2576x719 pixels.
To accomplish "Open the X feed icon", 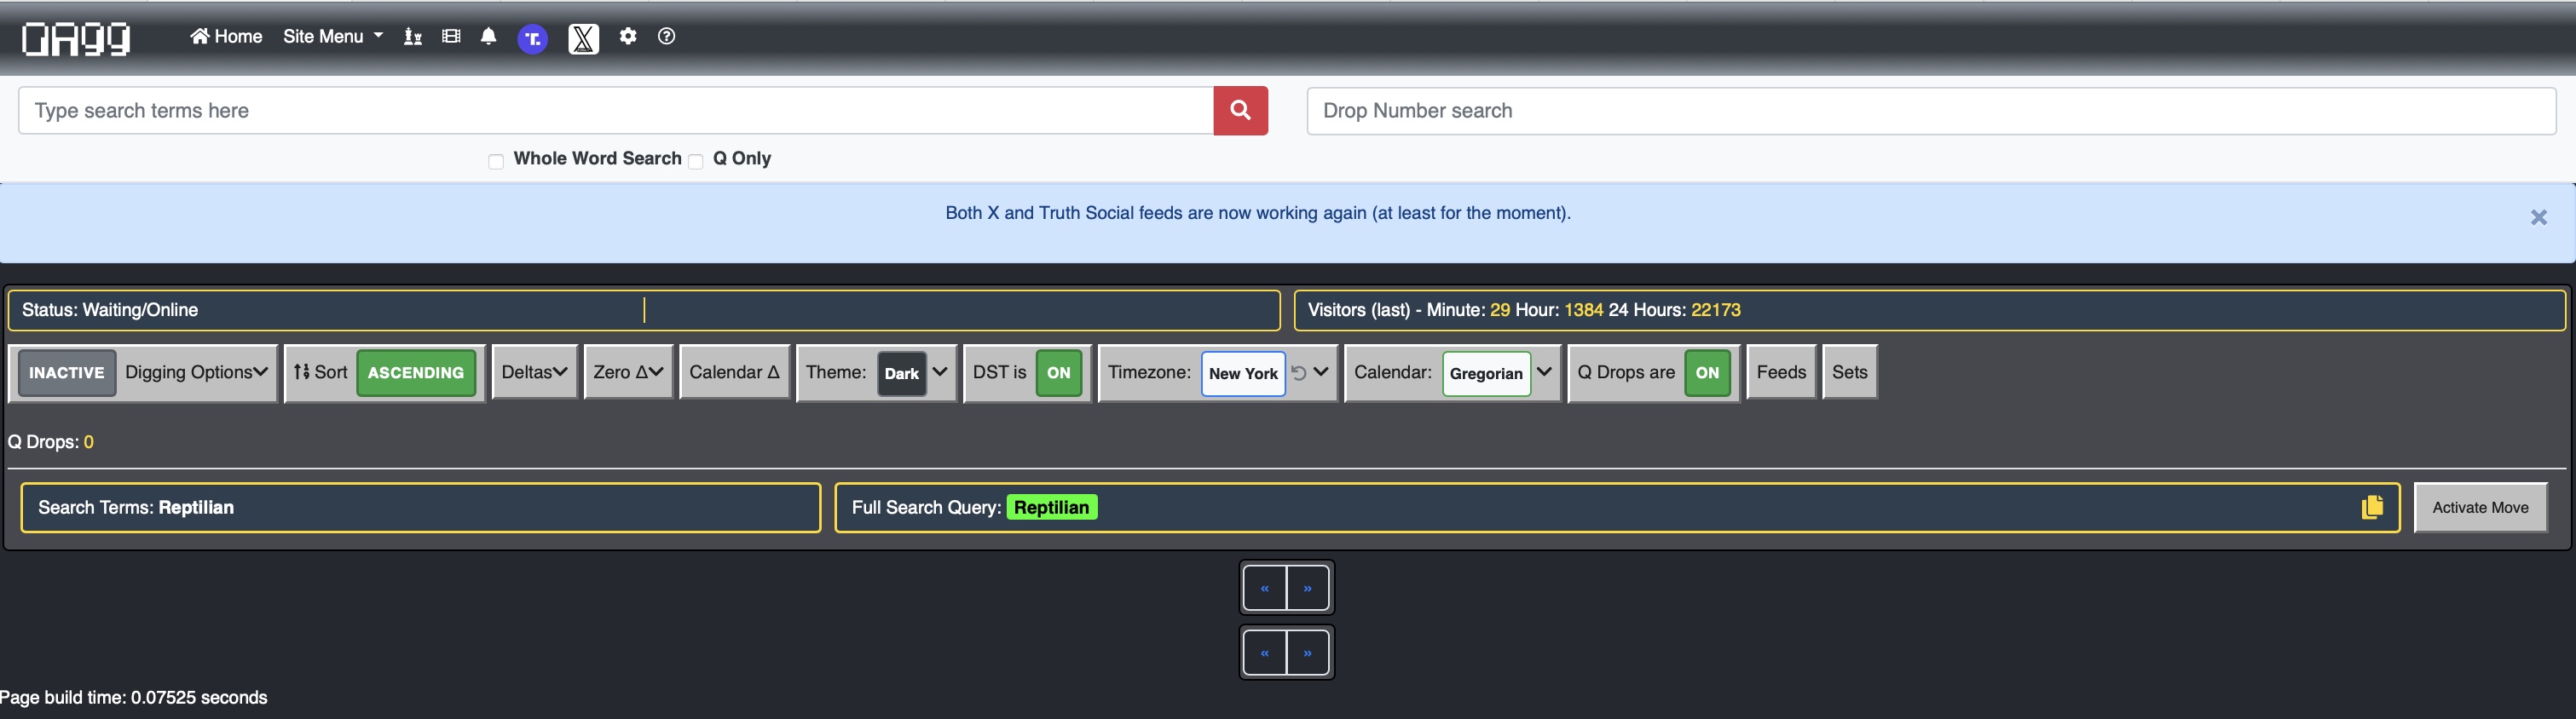I will pos(583,39).
